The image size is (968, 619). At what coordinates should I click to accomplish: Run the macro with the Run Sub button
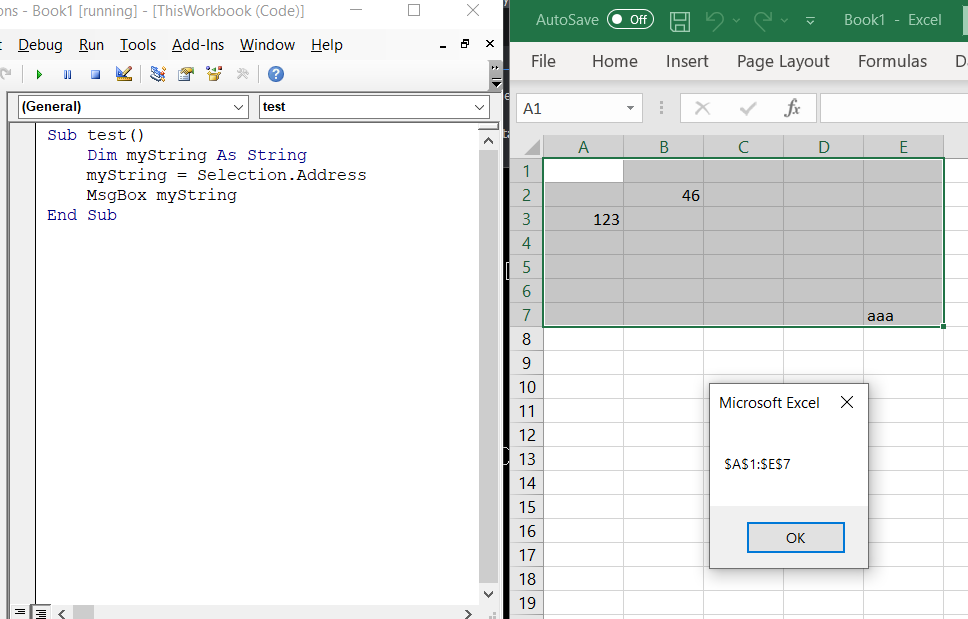(x=40, y=74)
